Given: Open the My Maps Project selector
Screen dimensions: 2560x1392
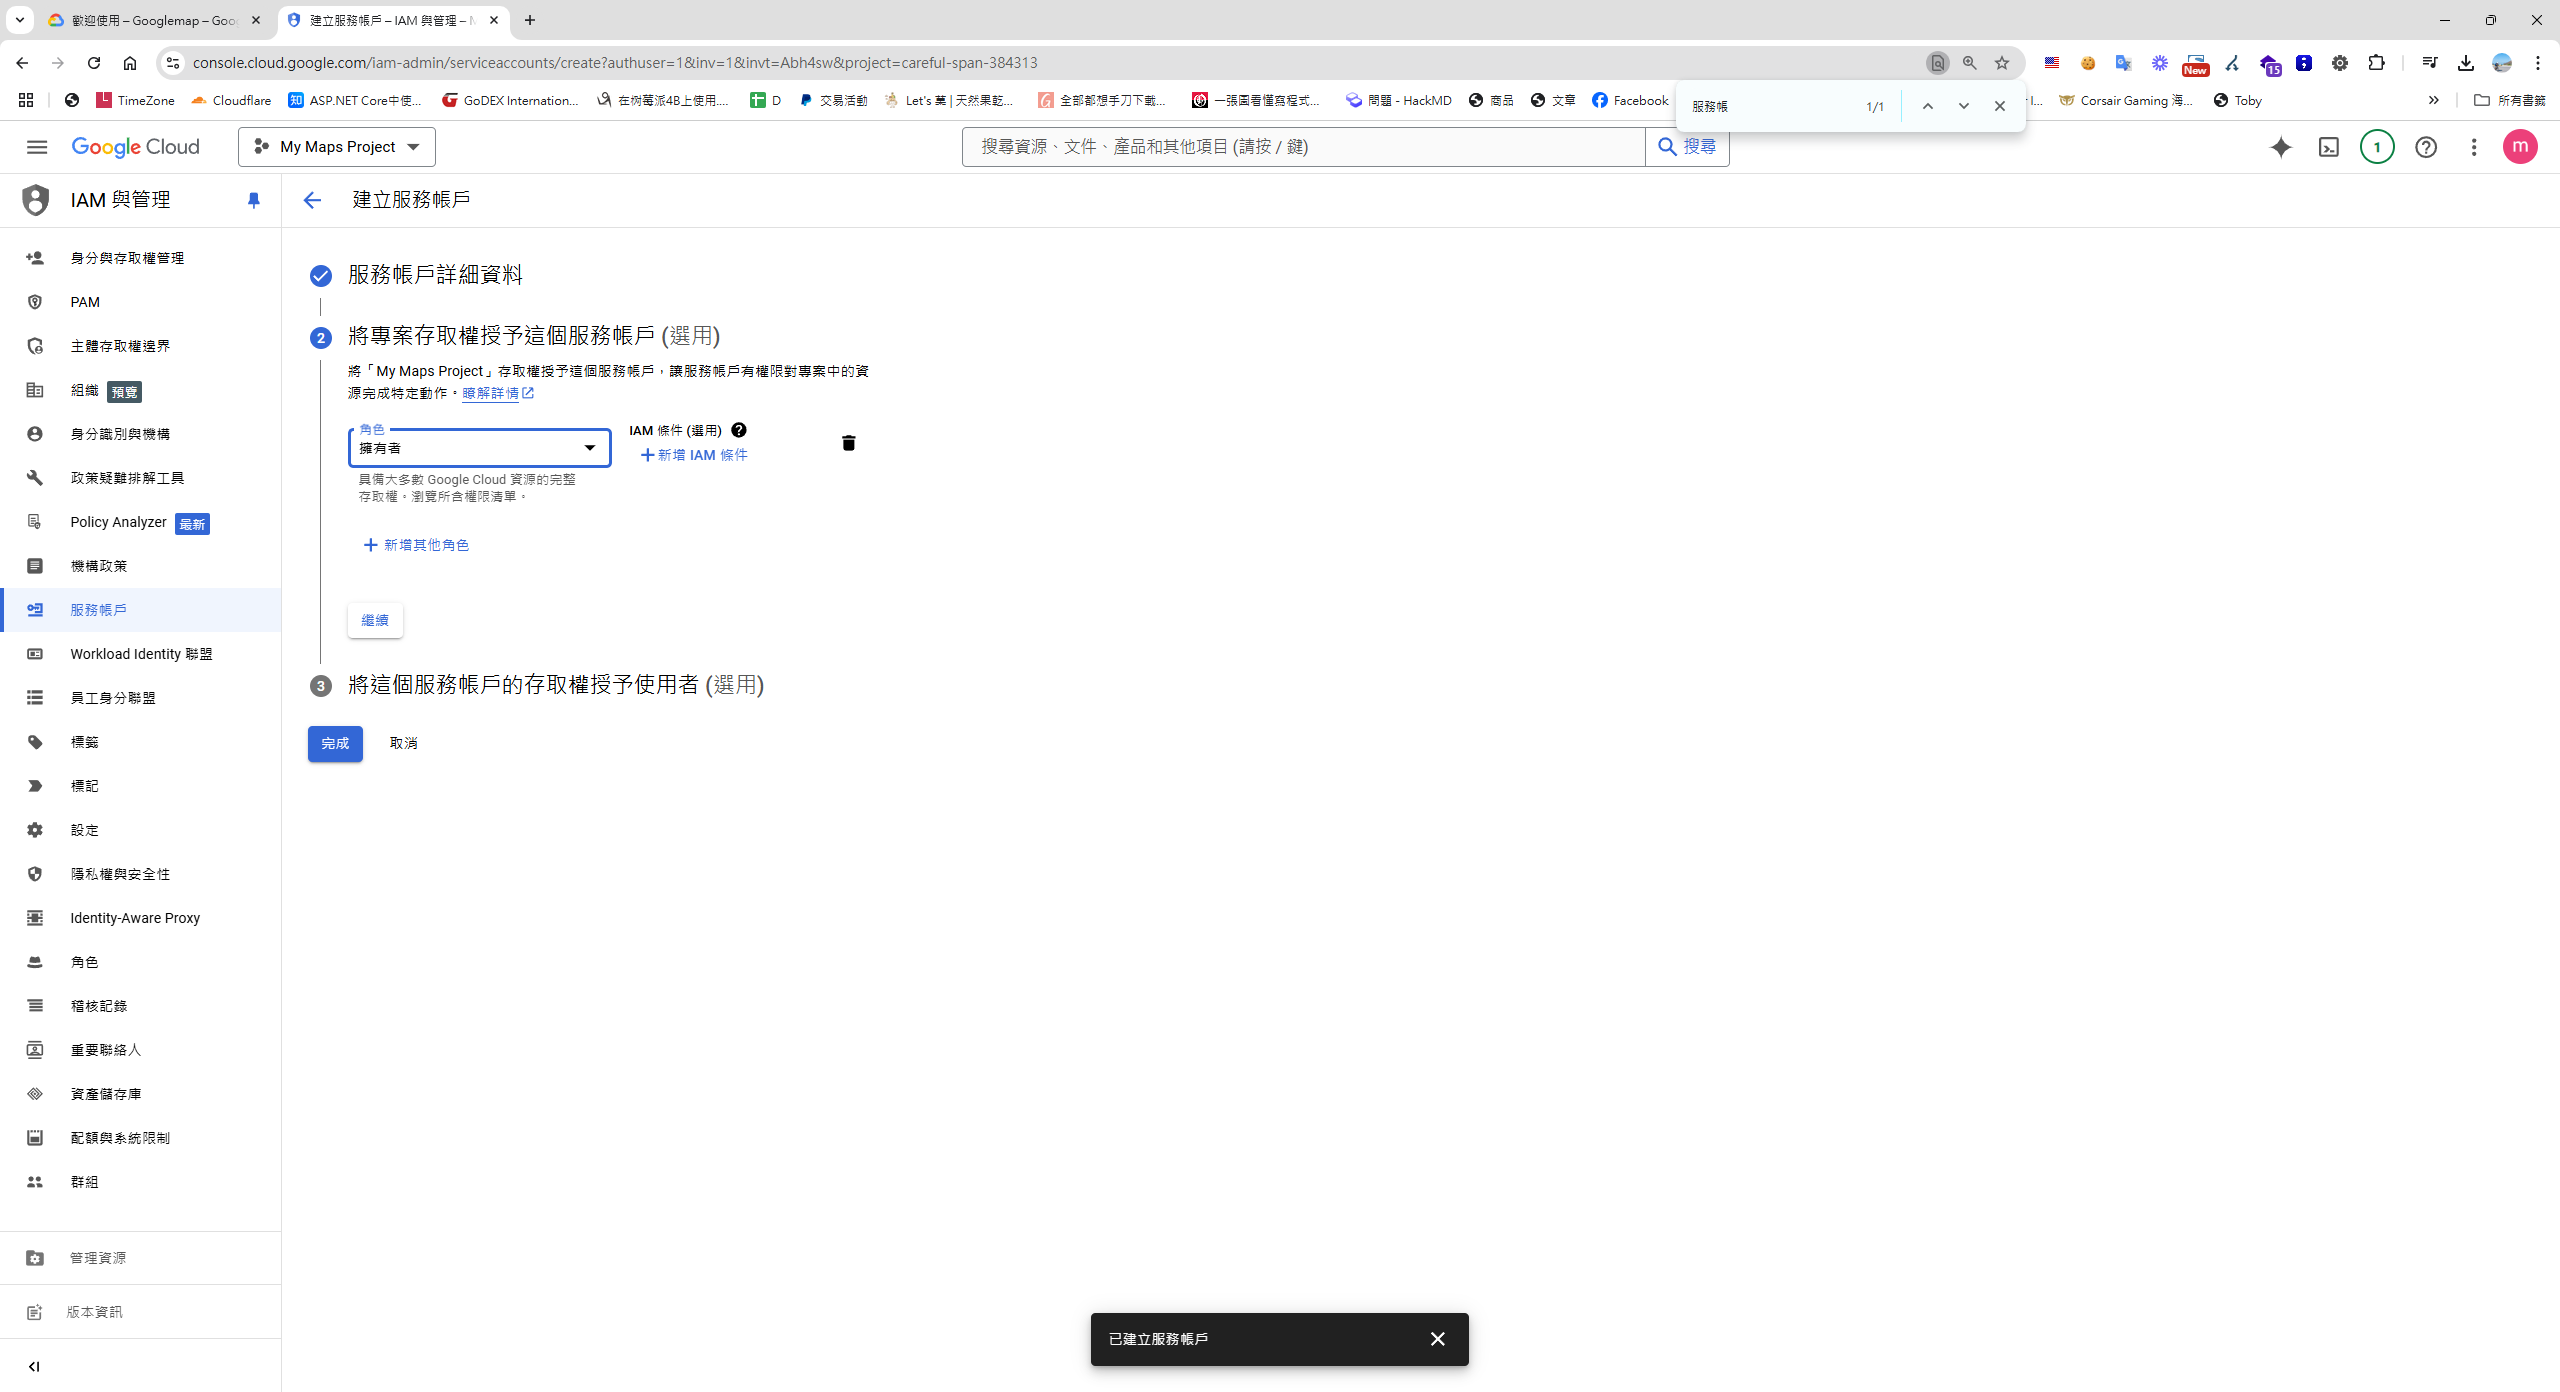Looking at the screenshot, I should pyautogui.click(x=337, y=147).
